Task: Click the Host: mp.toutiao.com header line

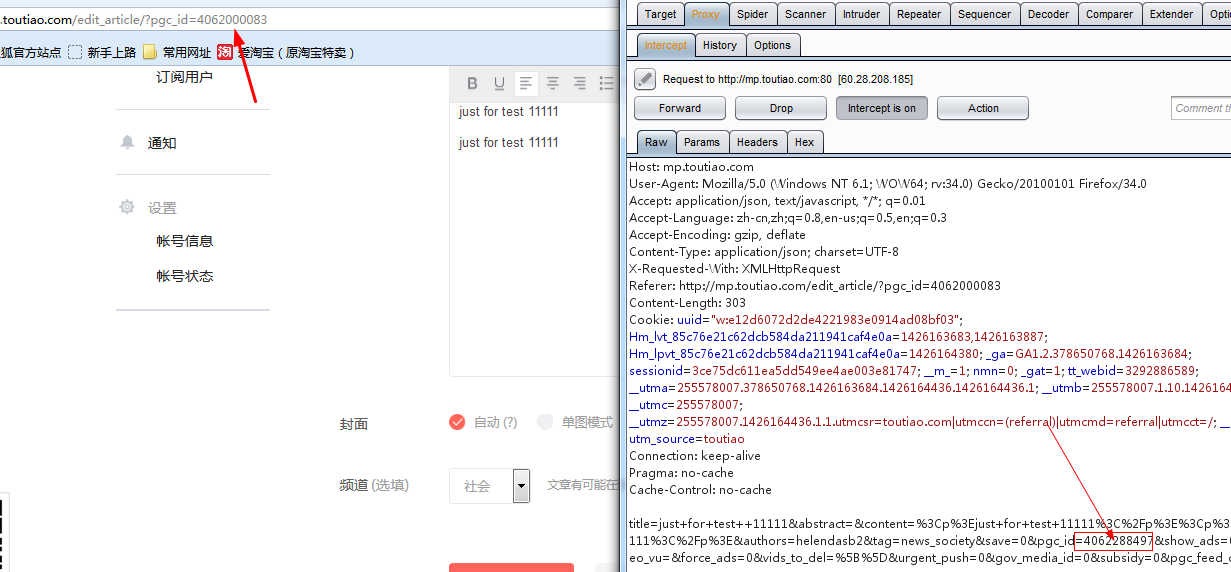Action: [691, 167]
